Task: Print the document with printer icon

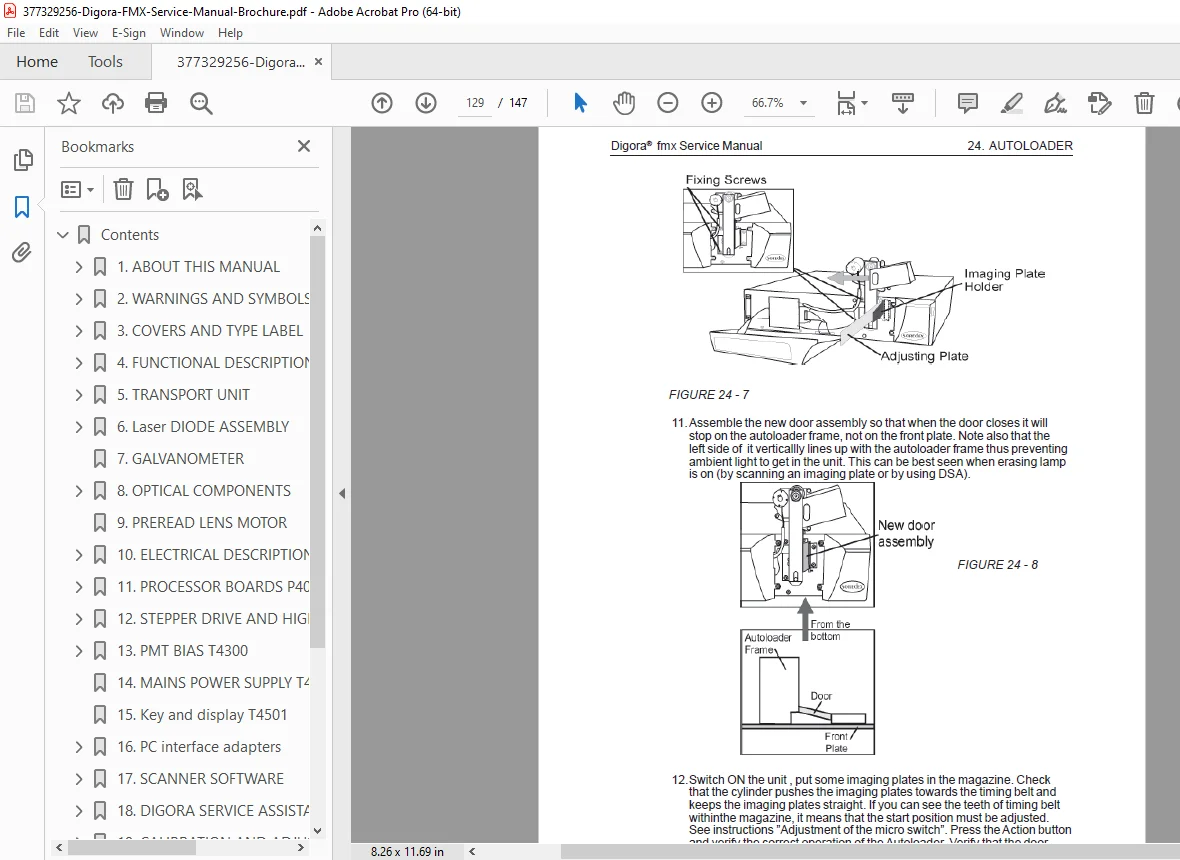Action: (156, 103)
